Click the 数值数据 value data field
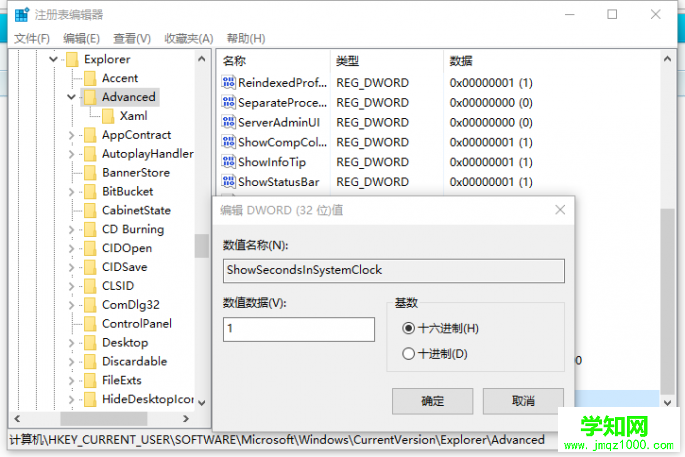Screen dimensions: 685x457 click(299, 329)
